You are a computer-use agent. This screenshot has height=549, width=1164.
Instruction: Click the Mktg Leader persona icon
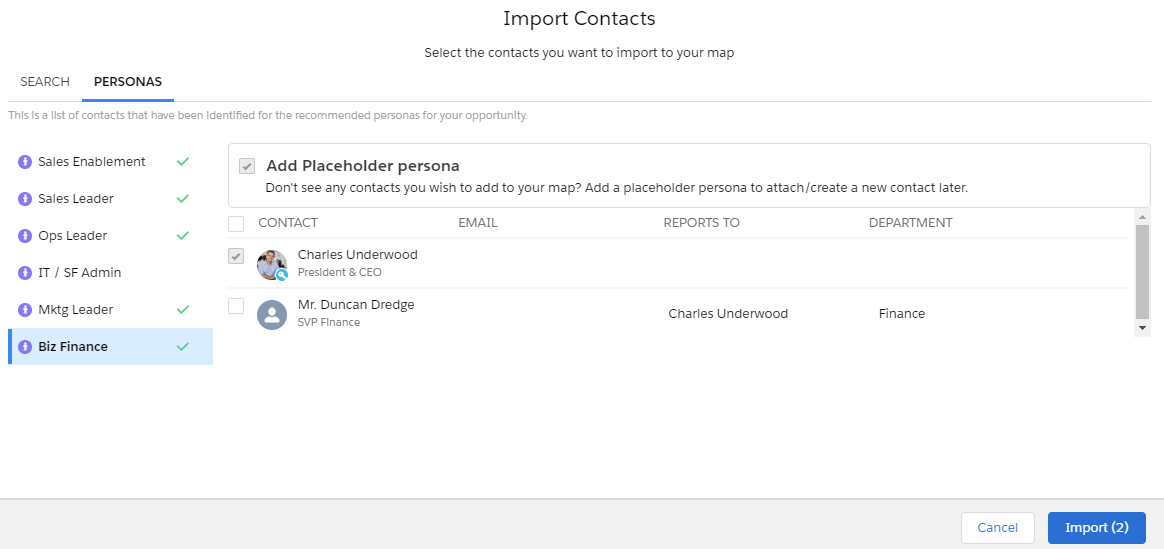(x=24, y=309)
